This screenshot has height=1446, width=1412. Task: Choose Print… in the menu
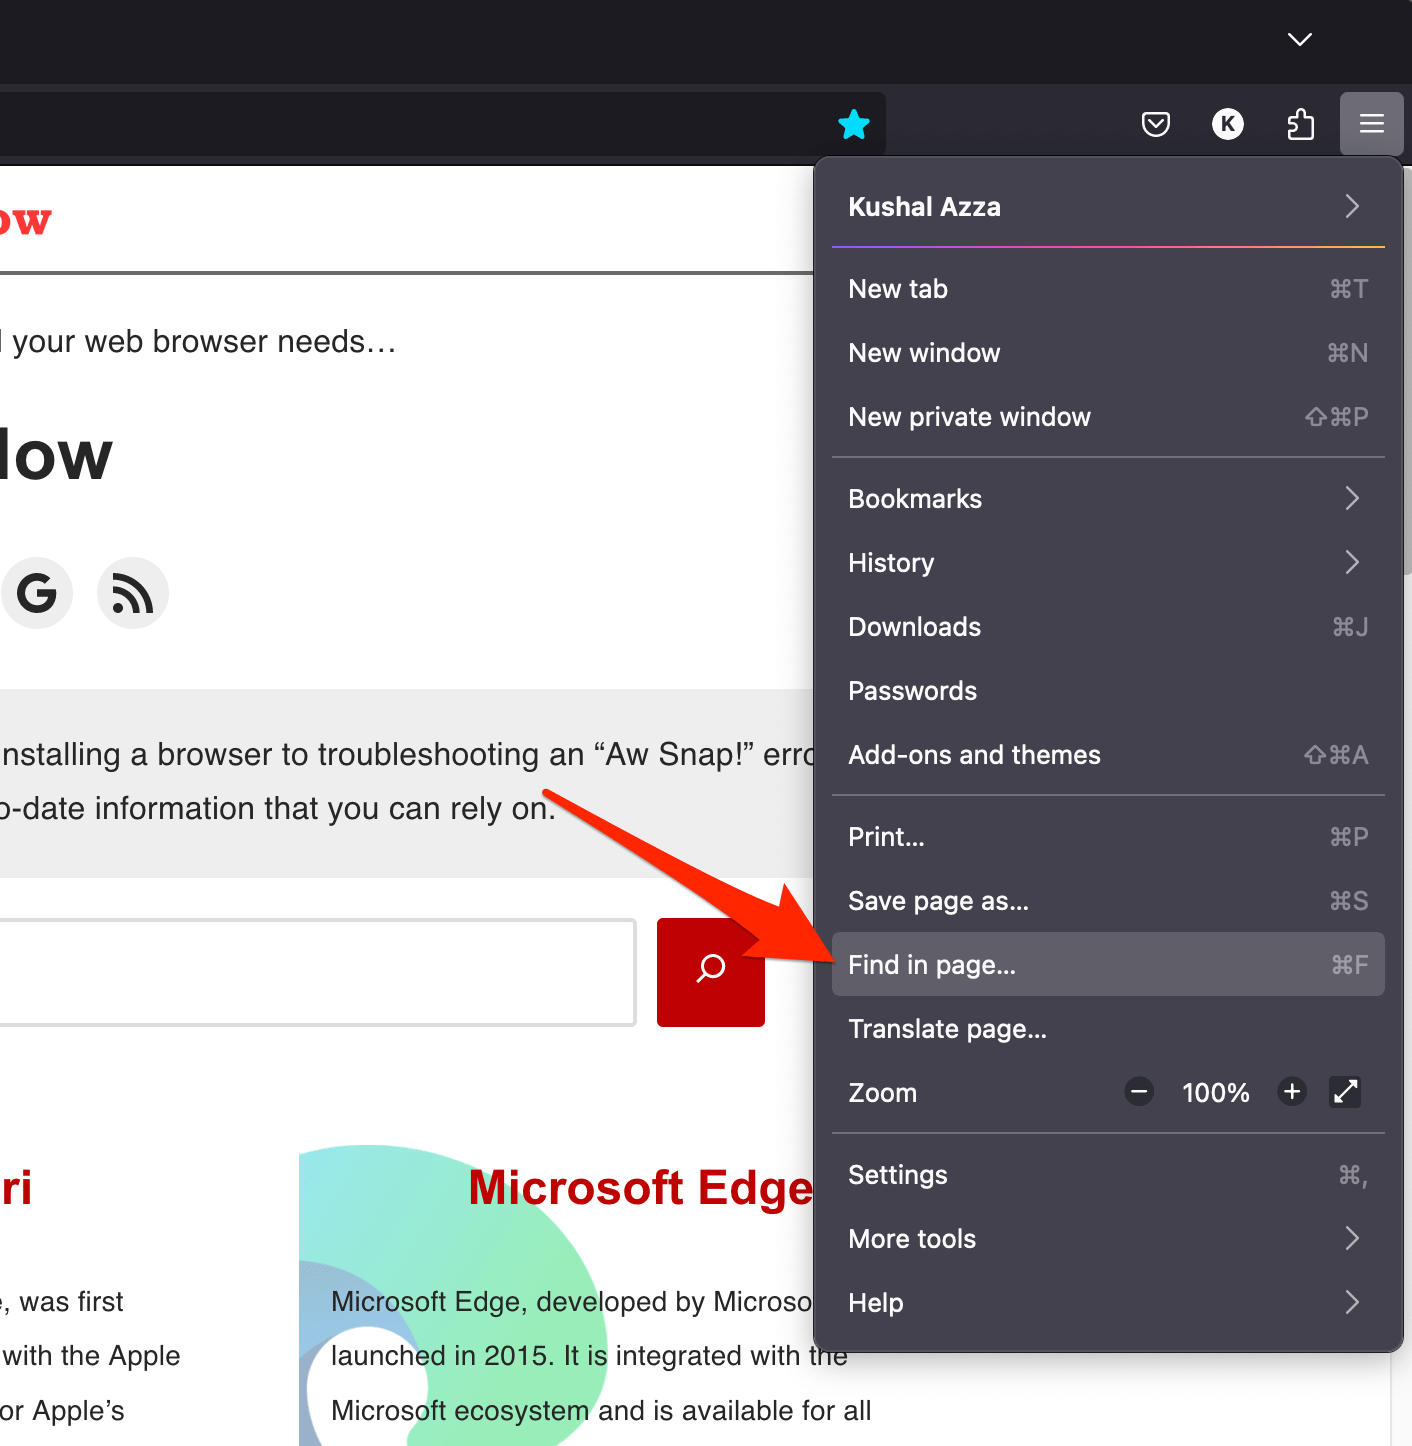(x=1108, y=837)
